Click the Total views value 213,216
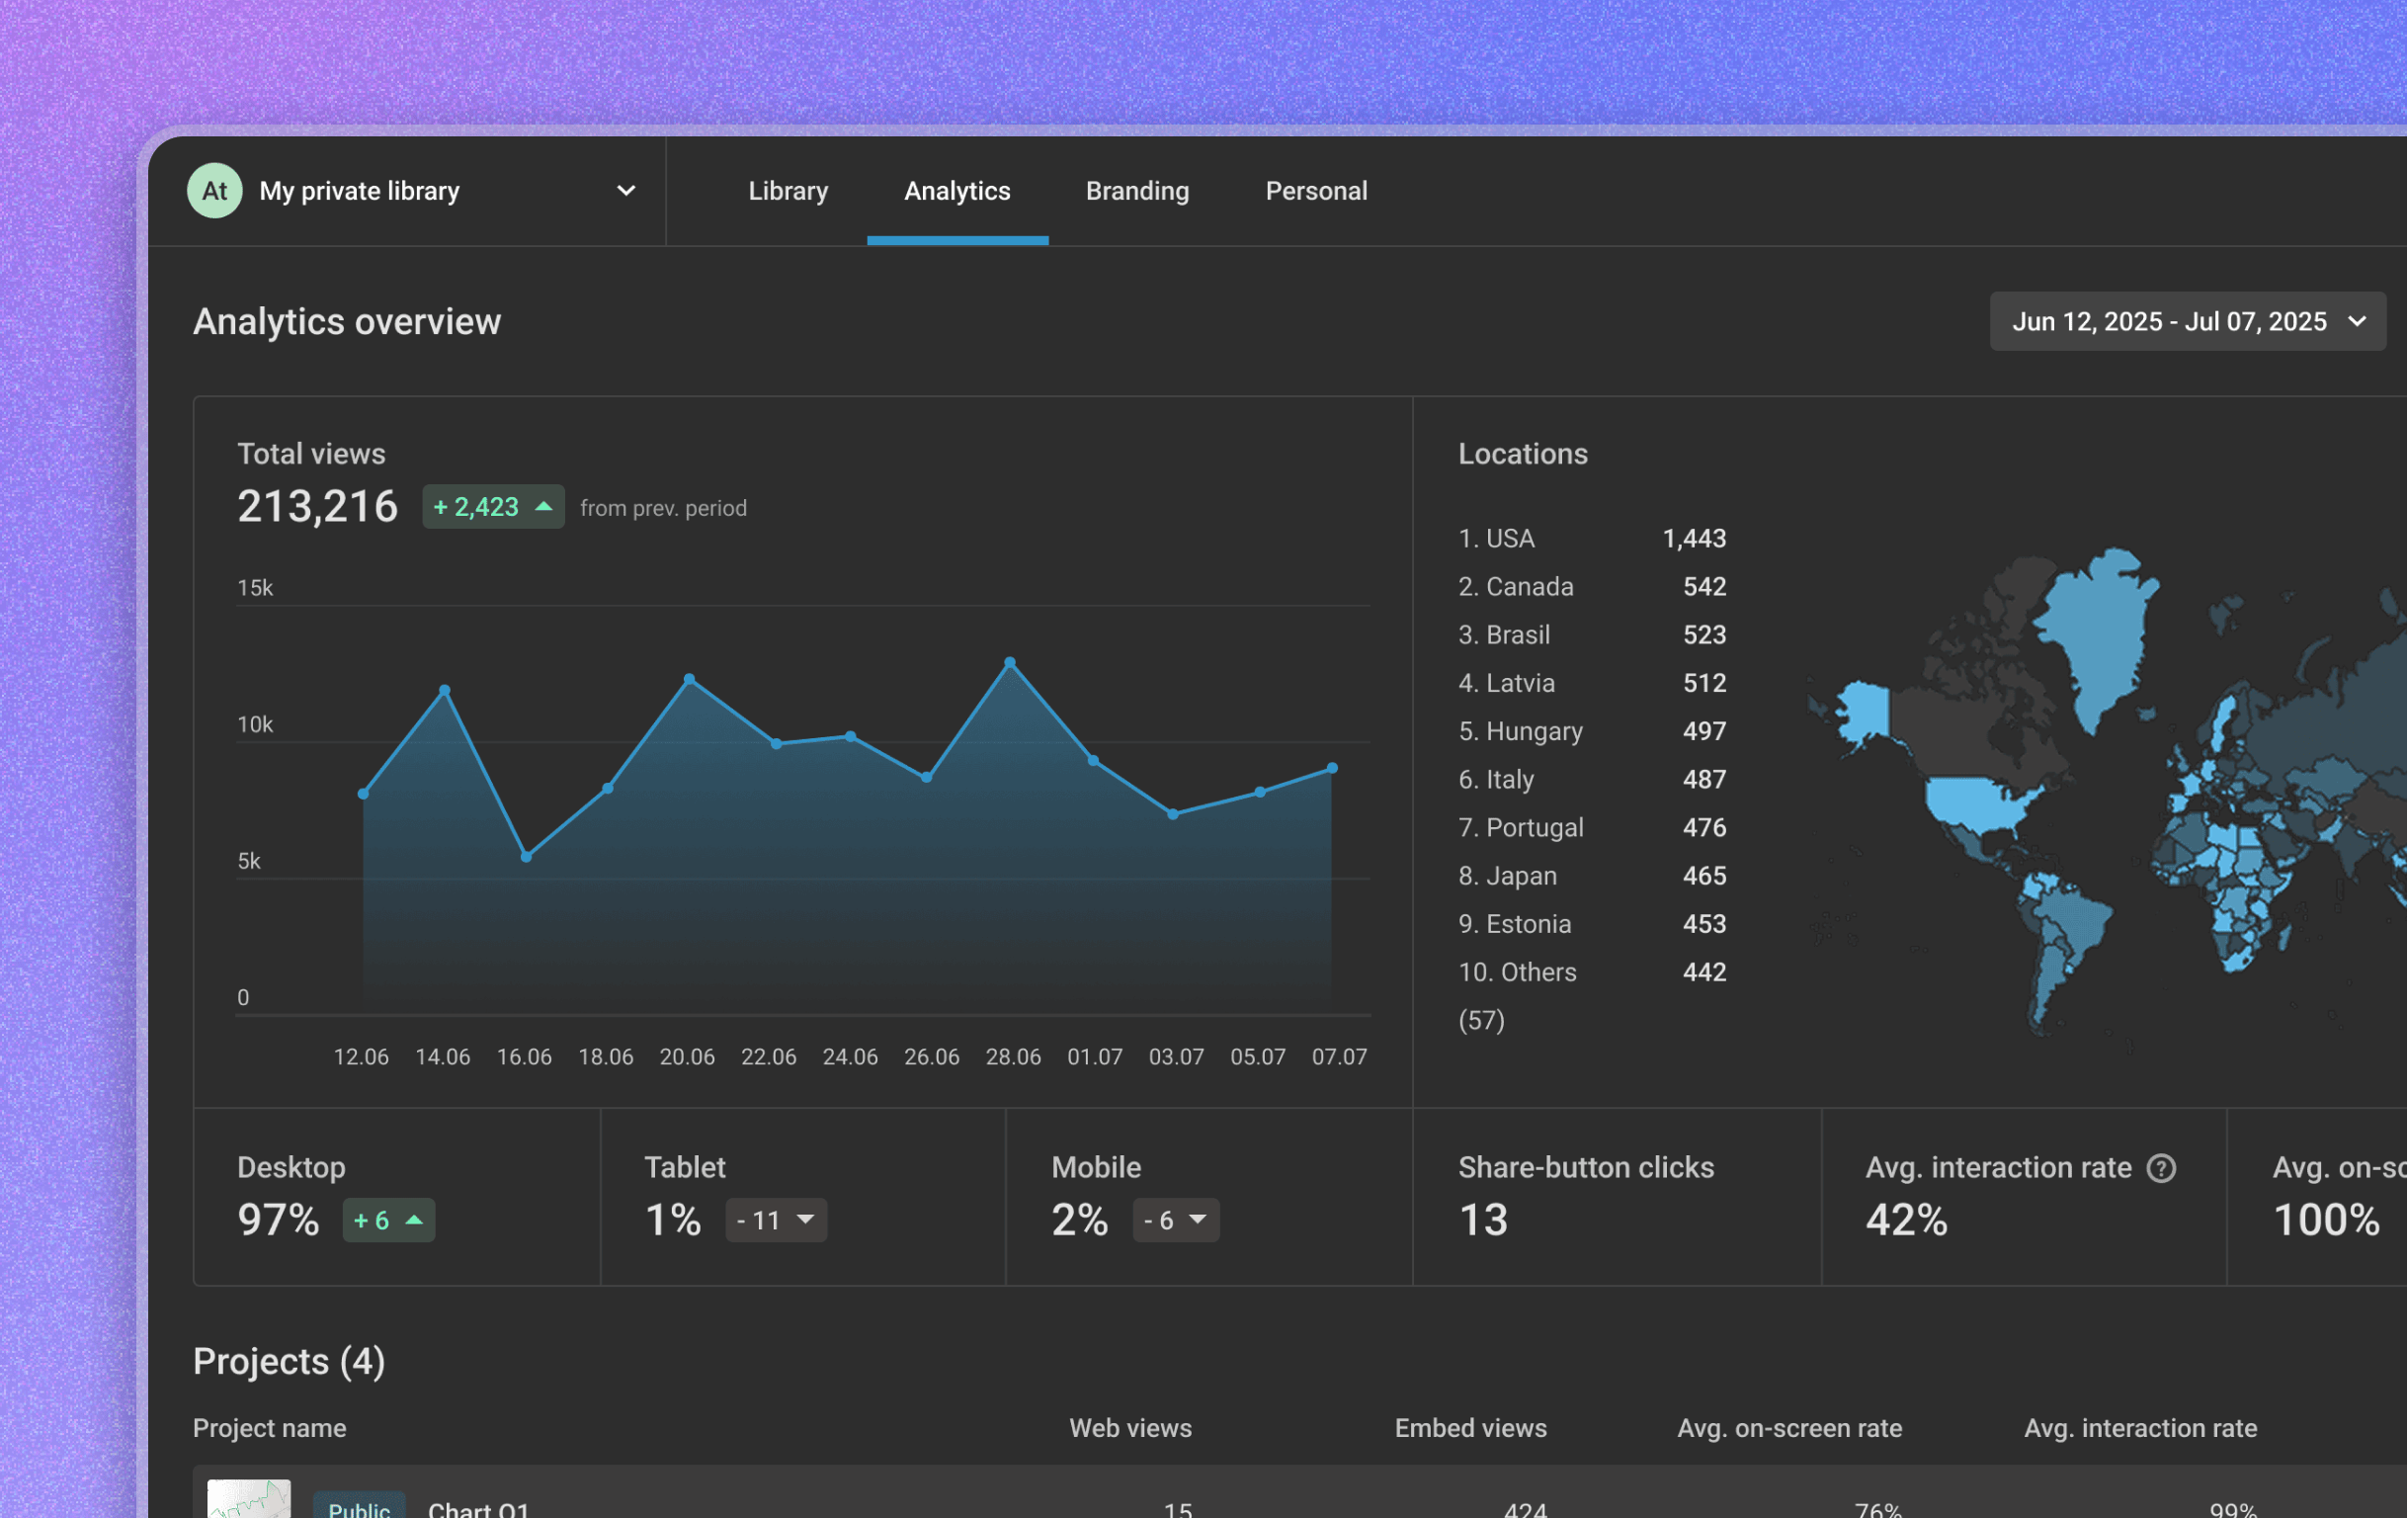This screenshot has height=1518, width=2408. tap(317, 506)
